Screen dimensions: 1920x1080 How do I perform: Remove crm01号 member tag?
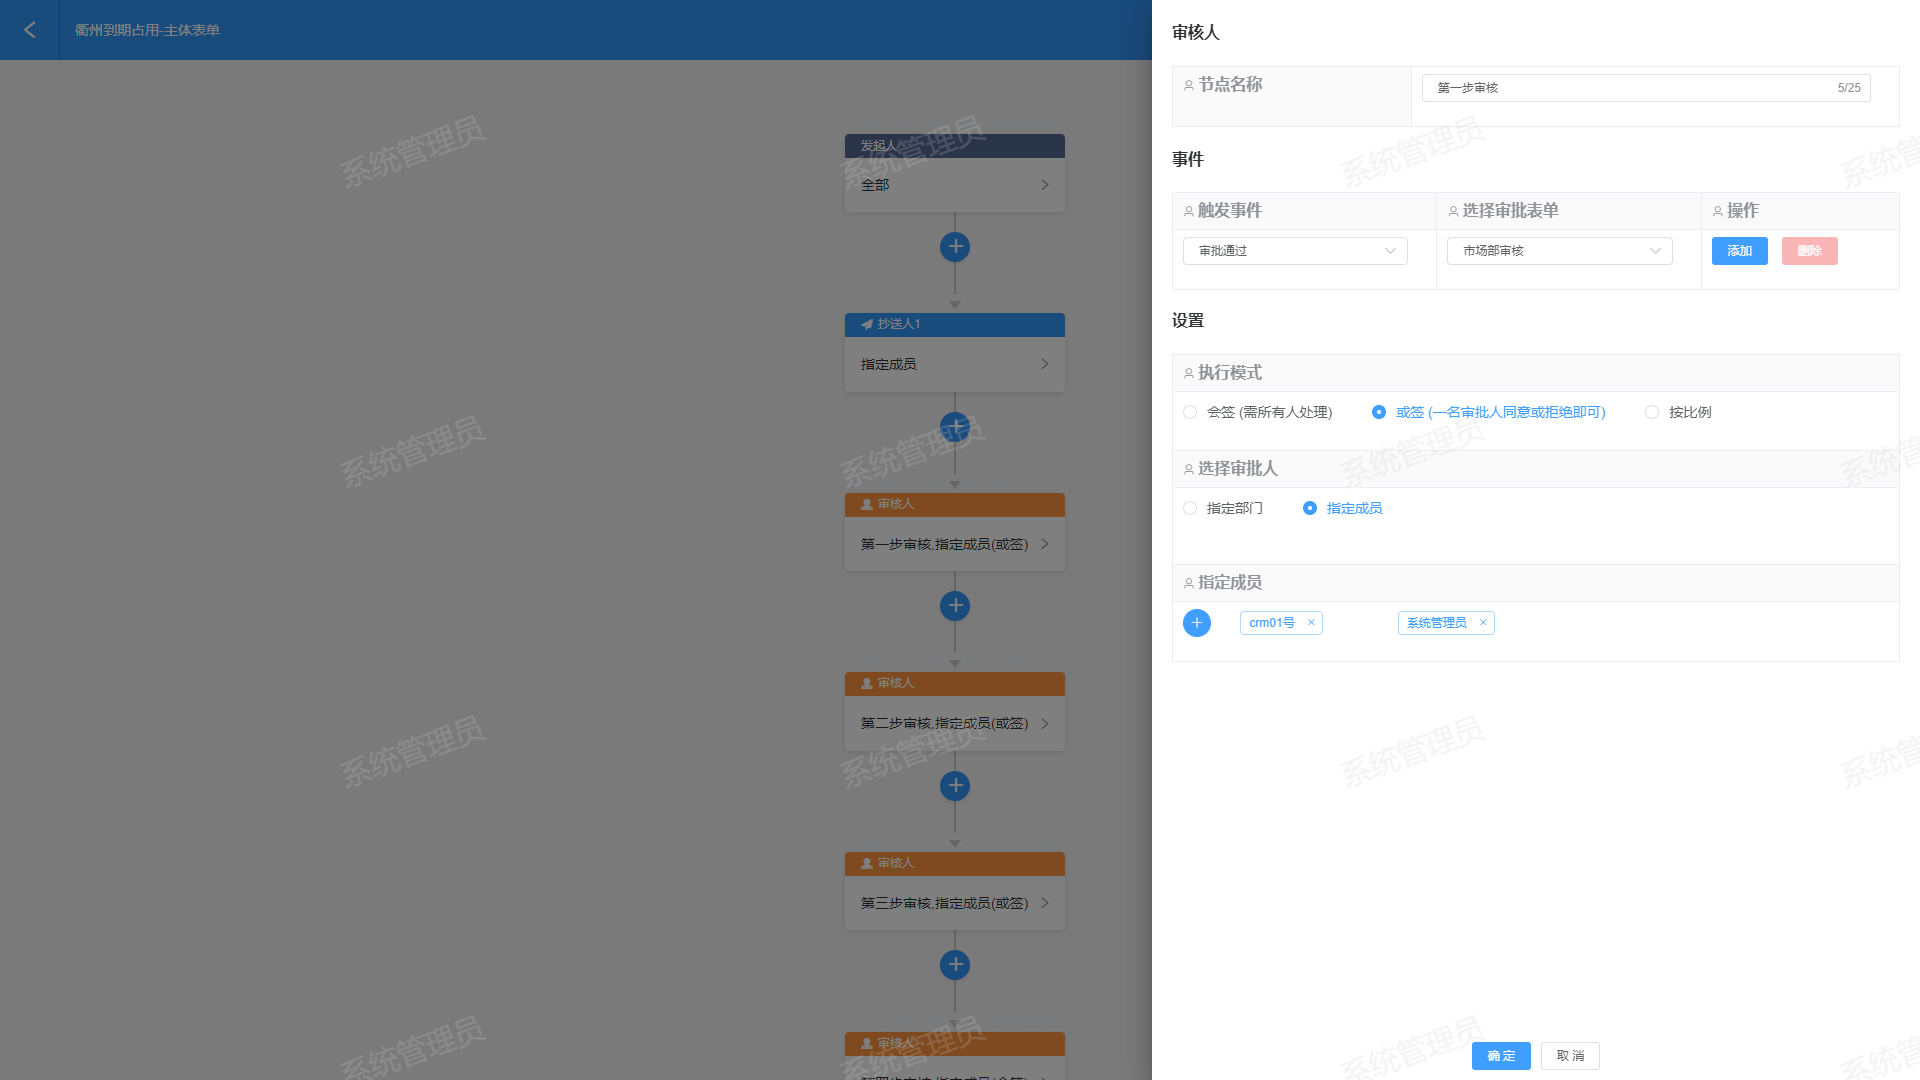pos(1311,623)
